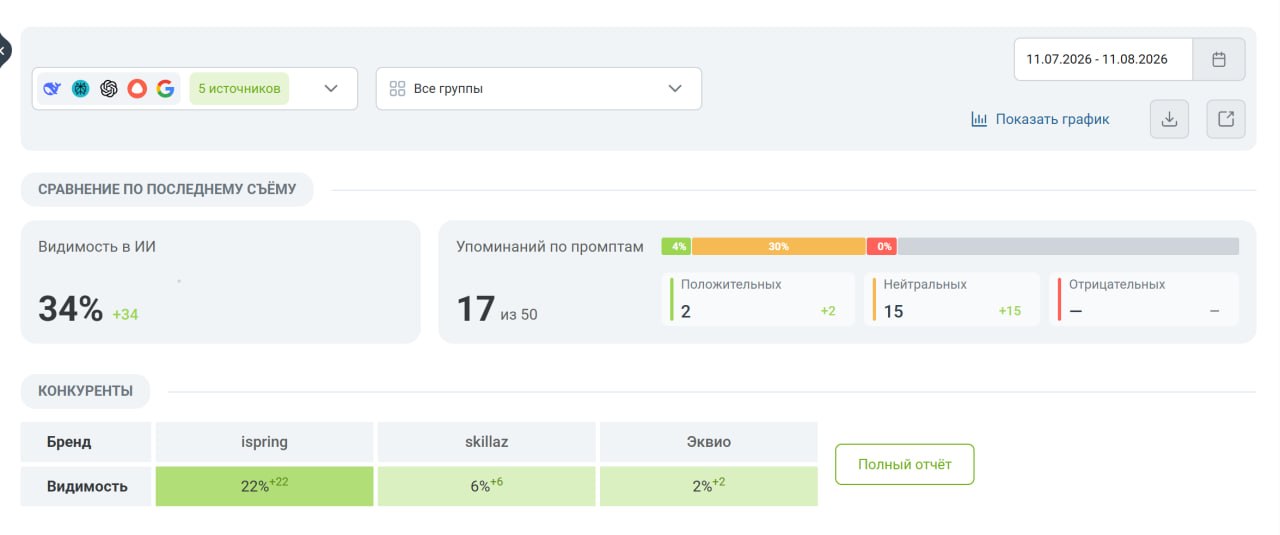Click the Google source icon
Image resolution: width=1280 pixels, height=535 pixels.
[x=165, y=88]
